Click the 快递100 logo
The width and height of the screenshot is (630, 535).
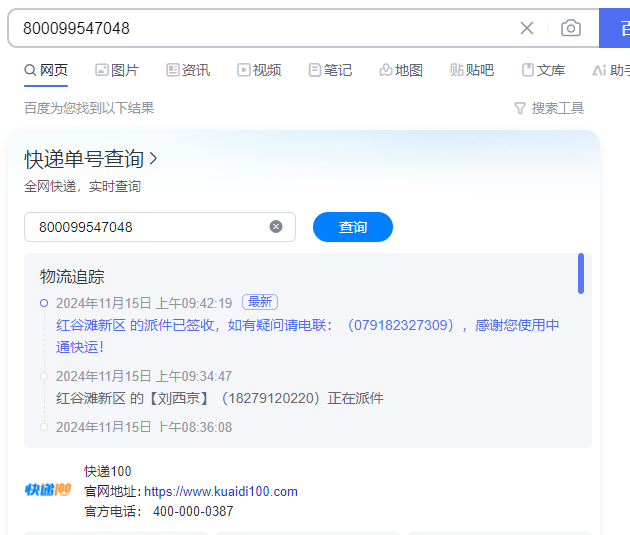48,490
